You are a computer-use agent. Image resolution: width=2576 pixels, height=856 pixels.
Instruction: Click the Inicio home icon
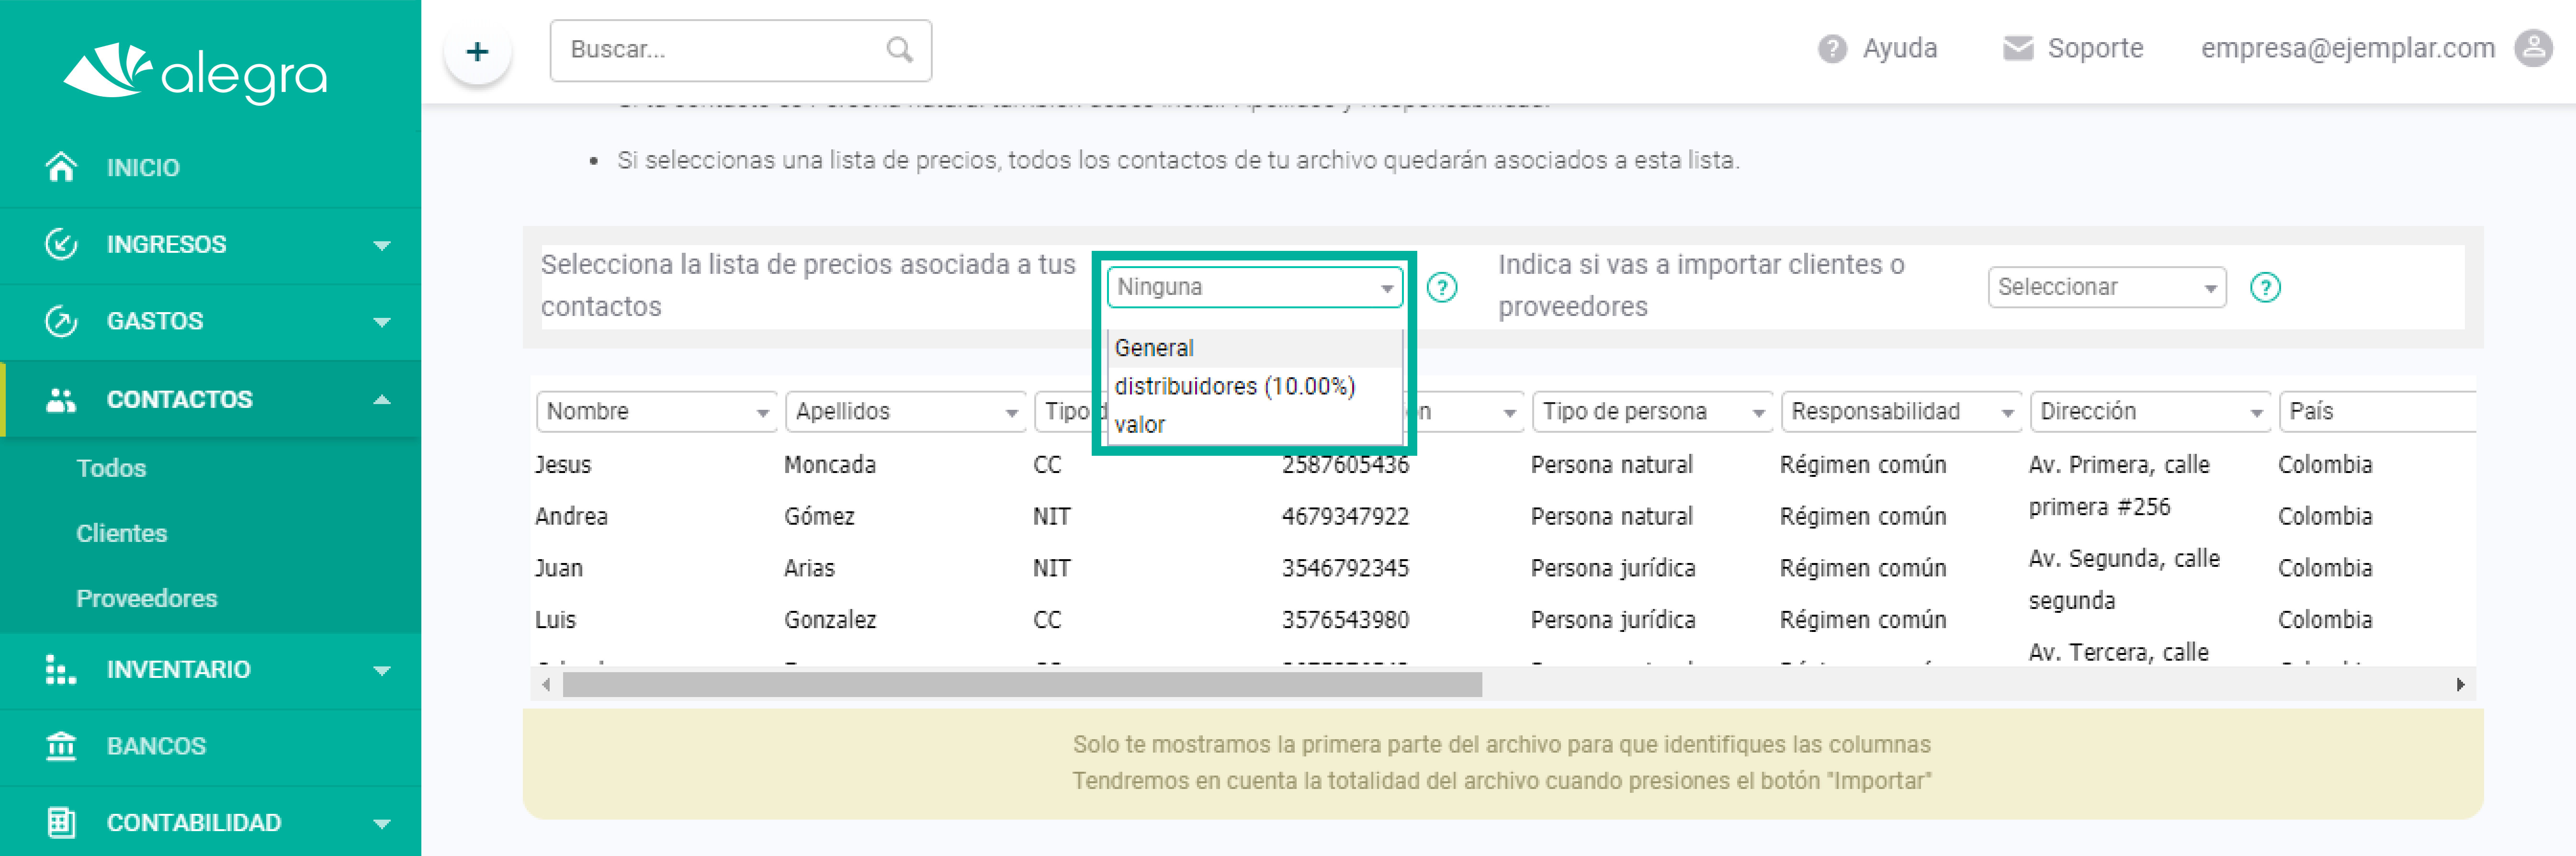(62, 167)
